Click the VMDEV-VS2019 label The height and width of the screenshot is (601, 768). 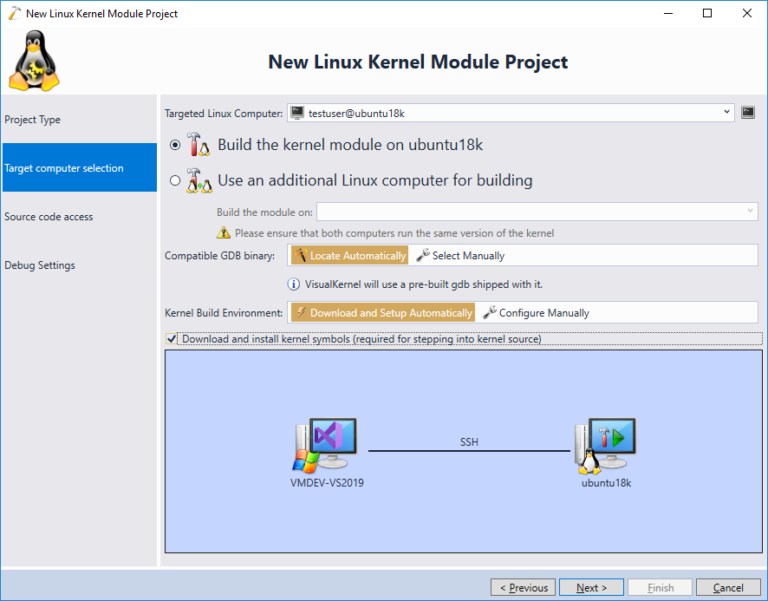click(327, 482)
